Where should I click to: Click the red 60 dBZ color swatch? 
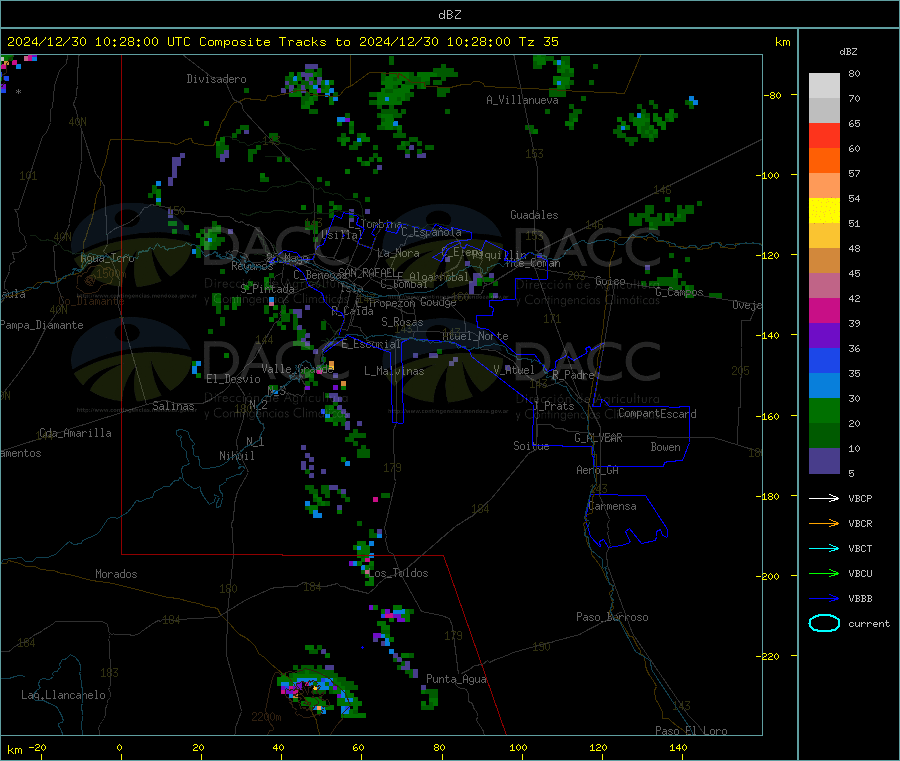pyautogui.click(x=824, y=135)
